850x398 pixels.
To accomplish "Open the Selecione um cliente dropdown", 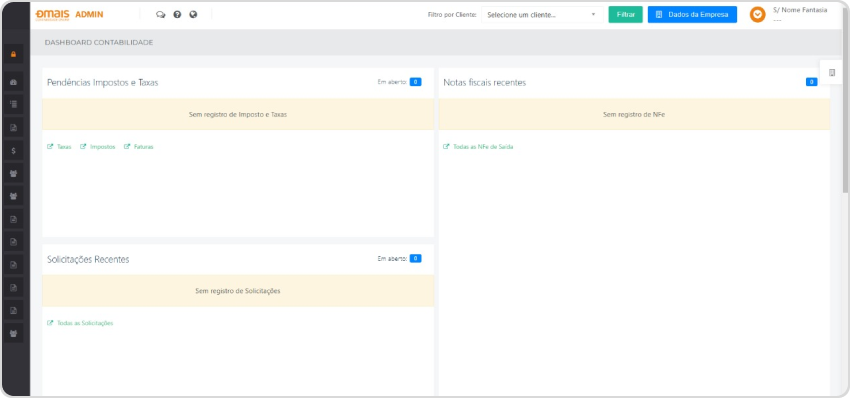I will tap(542, 15).
